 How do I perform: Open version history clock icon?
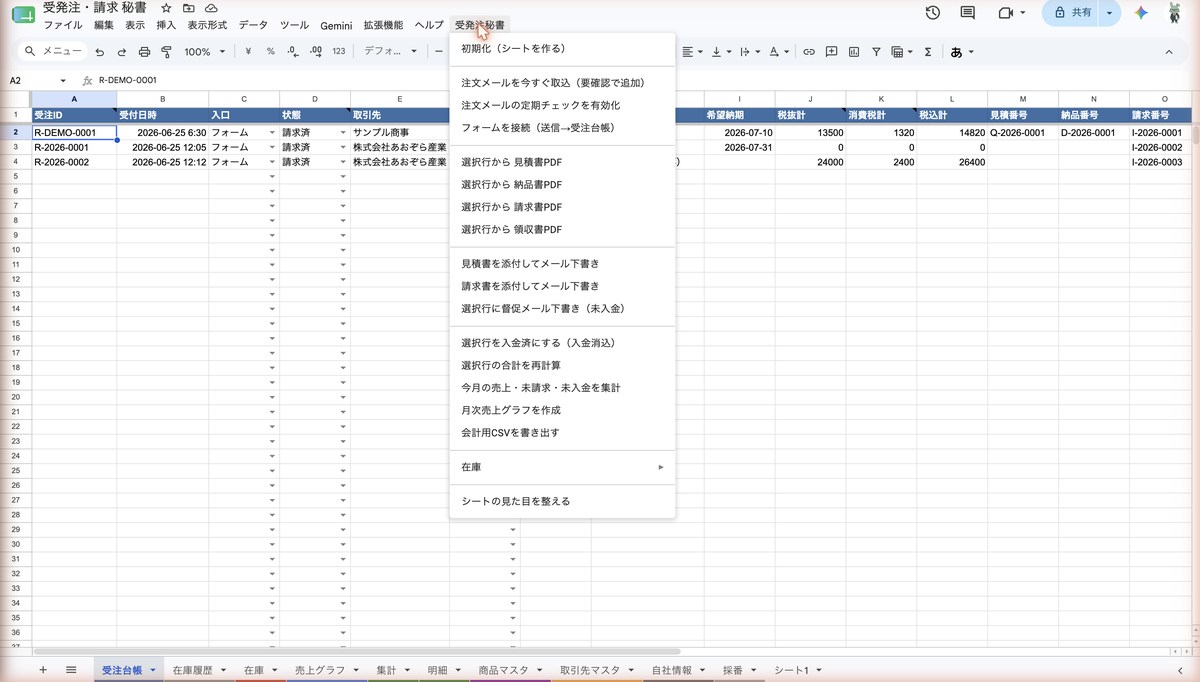[x=932, y=13]
